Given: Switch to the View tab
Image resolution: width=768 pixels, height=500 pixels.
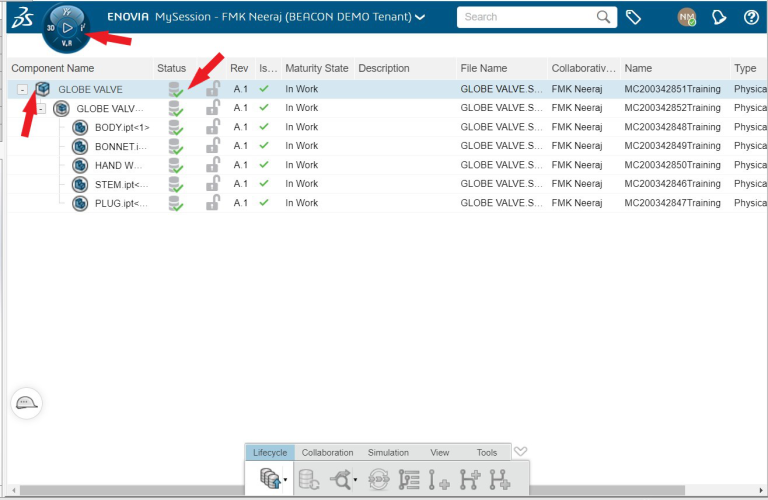Looking at the screenshot, I should pyautogui.click(x=439, y=452).
